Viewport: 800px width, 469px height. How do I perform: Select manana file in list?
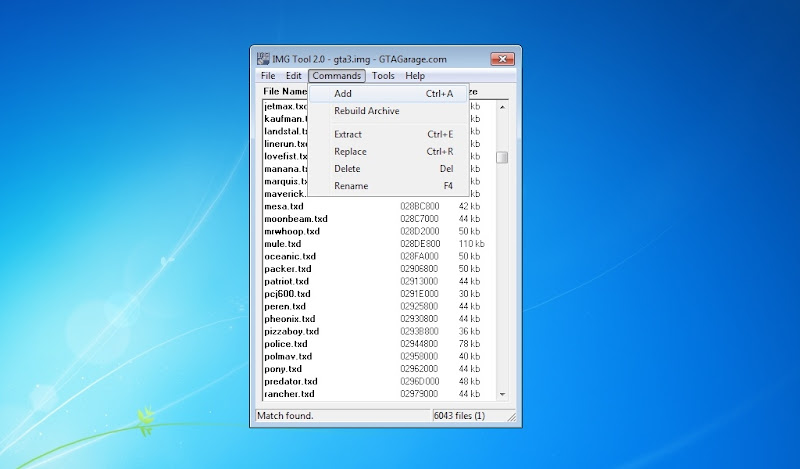pos(286,169)
